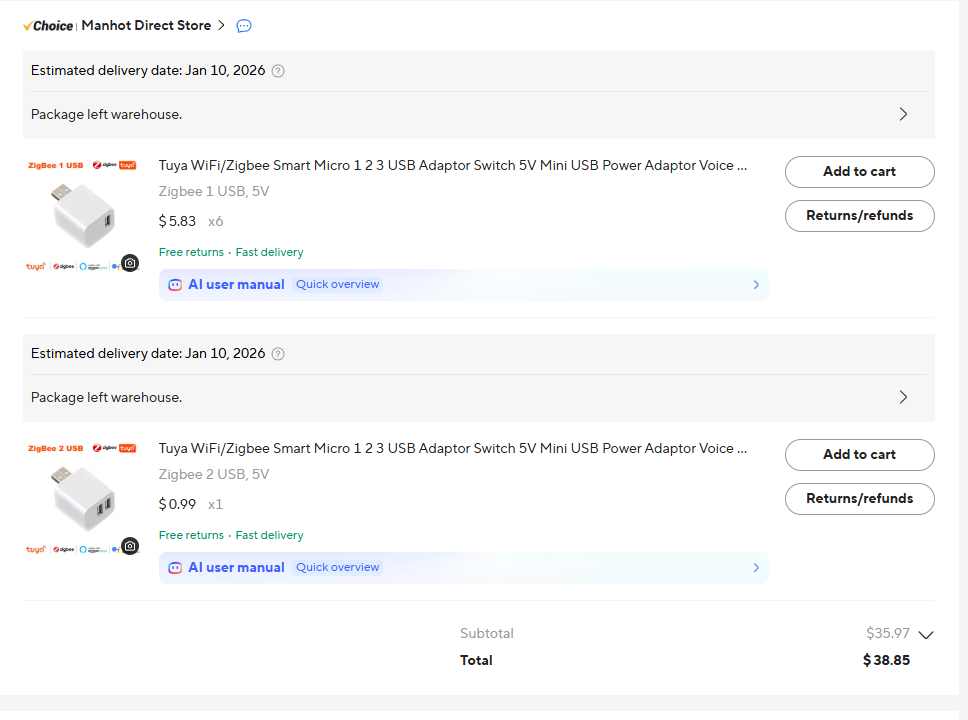Open Quick overview for the Zigbee 2 USB item
The height and width of the screenshot is (720, 968).
[x=338, y=568]
